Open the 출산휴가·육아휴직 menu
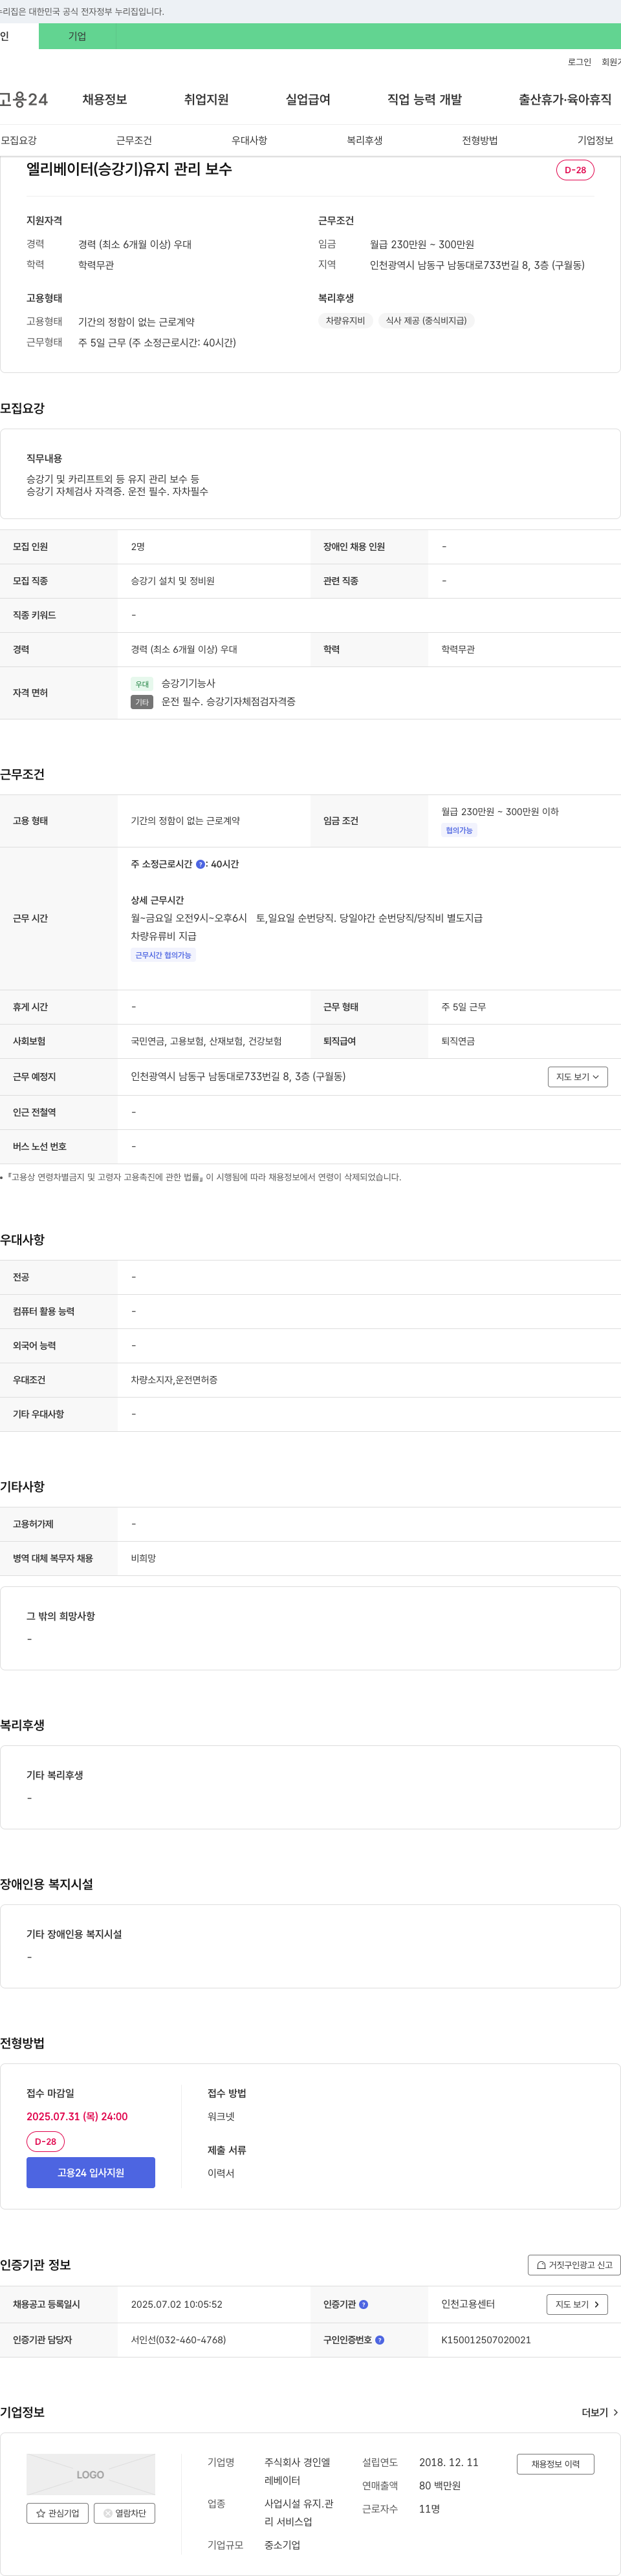 pos(565,100)
